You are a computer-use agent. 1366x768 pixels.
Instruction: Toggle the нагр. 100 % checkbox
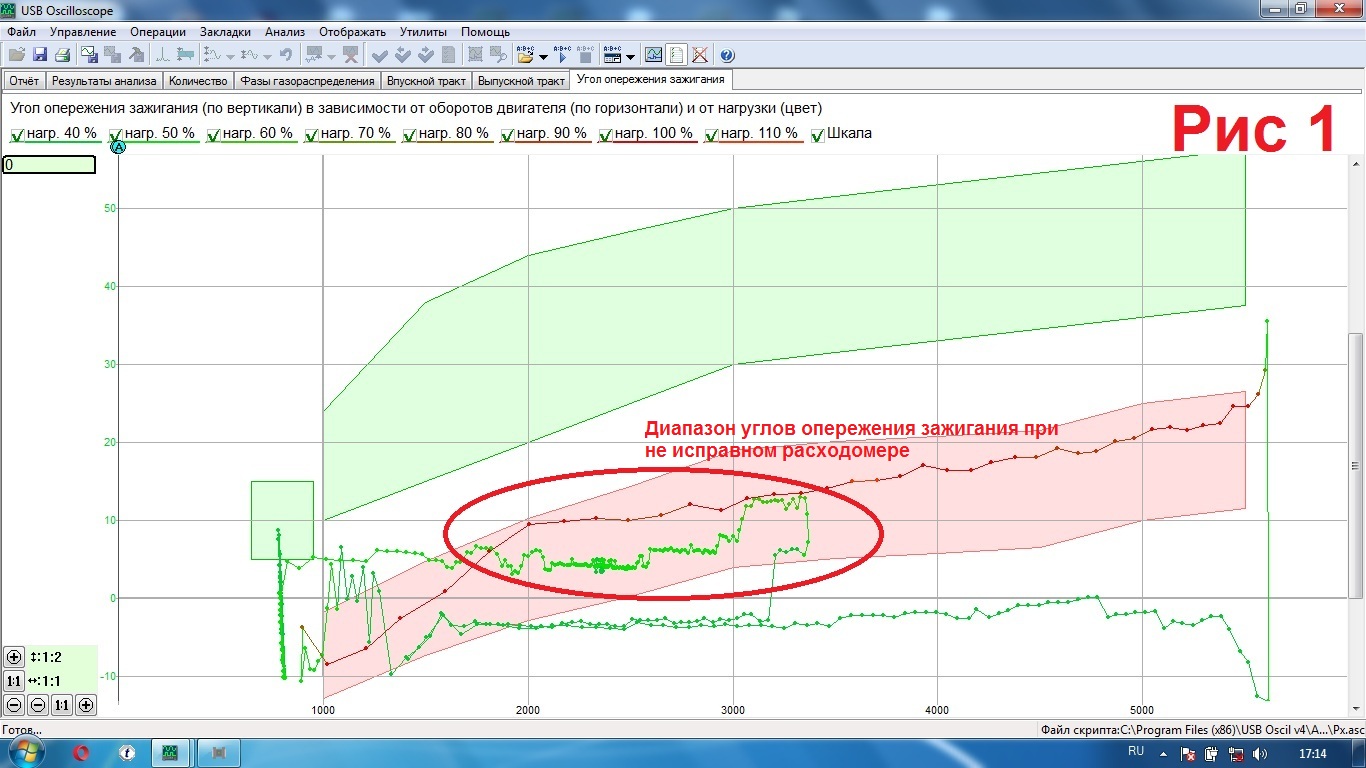pyautogui.click(x=605, y=134)
